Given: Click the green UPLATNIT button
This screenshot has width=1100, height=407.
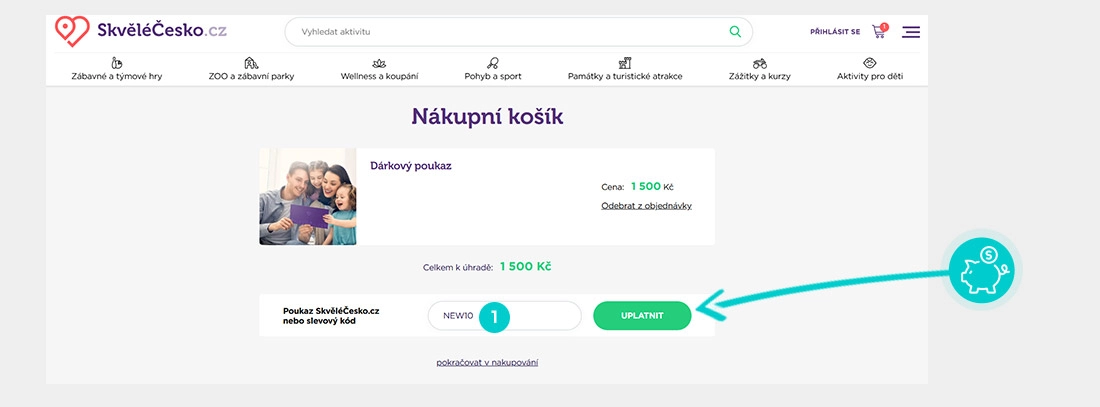Looking at the screenshot, I should point(642,316).
